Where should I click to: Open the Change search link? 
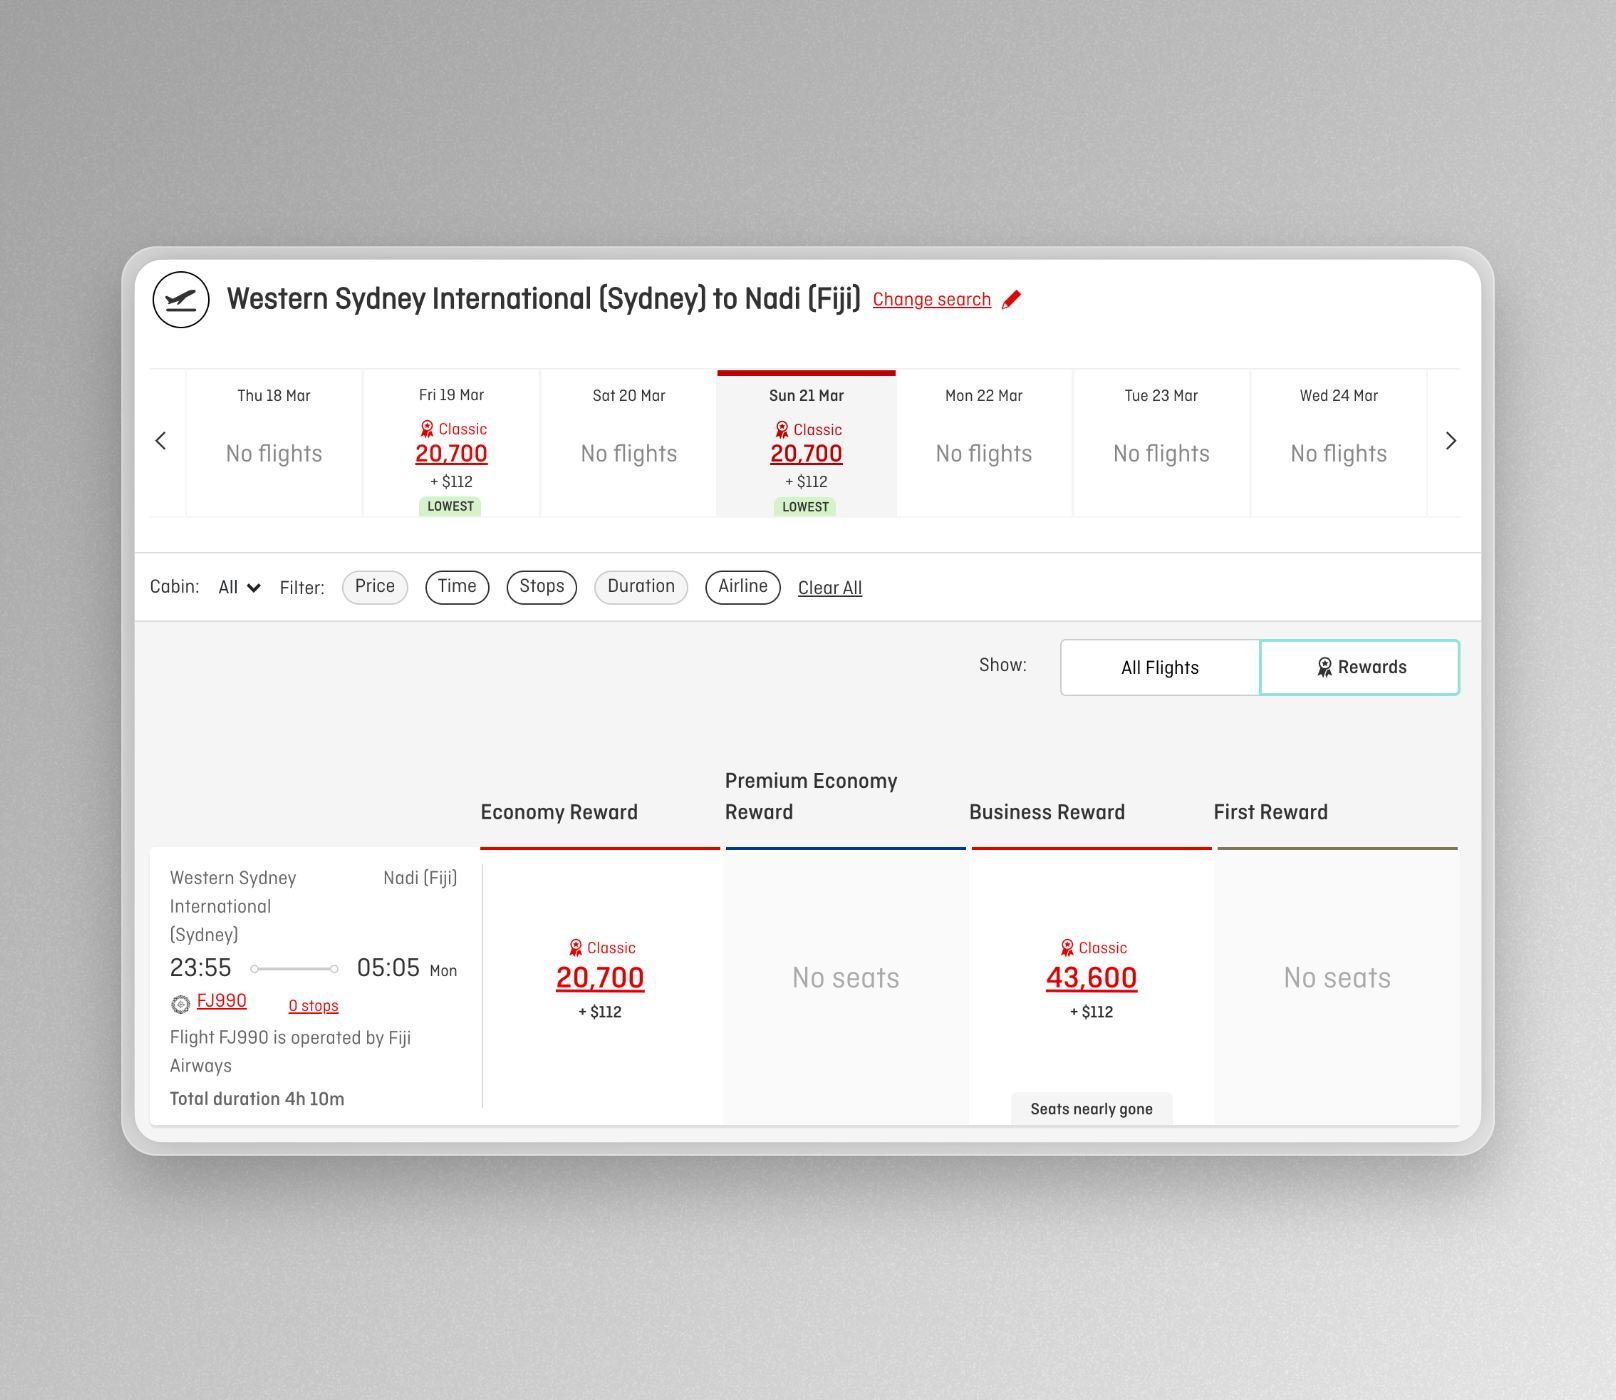(x=932, y=300)
